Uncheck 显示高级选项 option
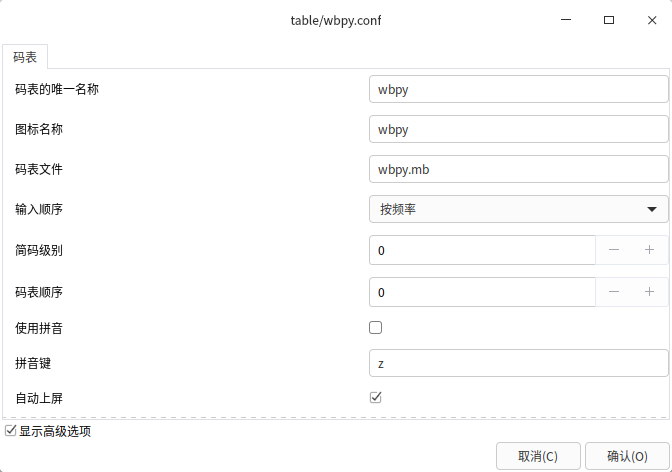 (11, 431)
